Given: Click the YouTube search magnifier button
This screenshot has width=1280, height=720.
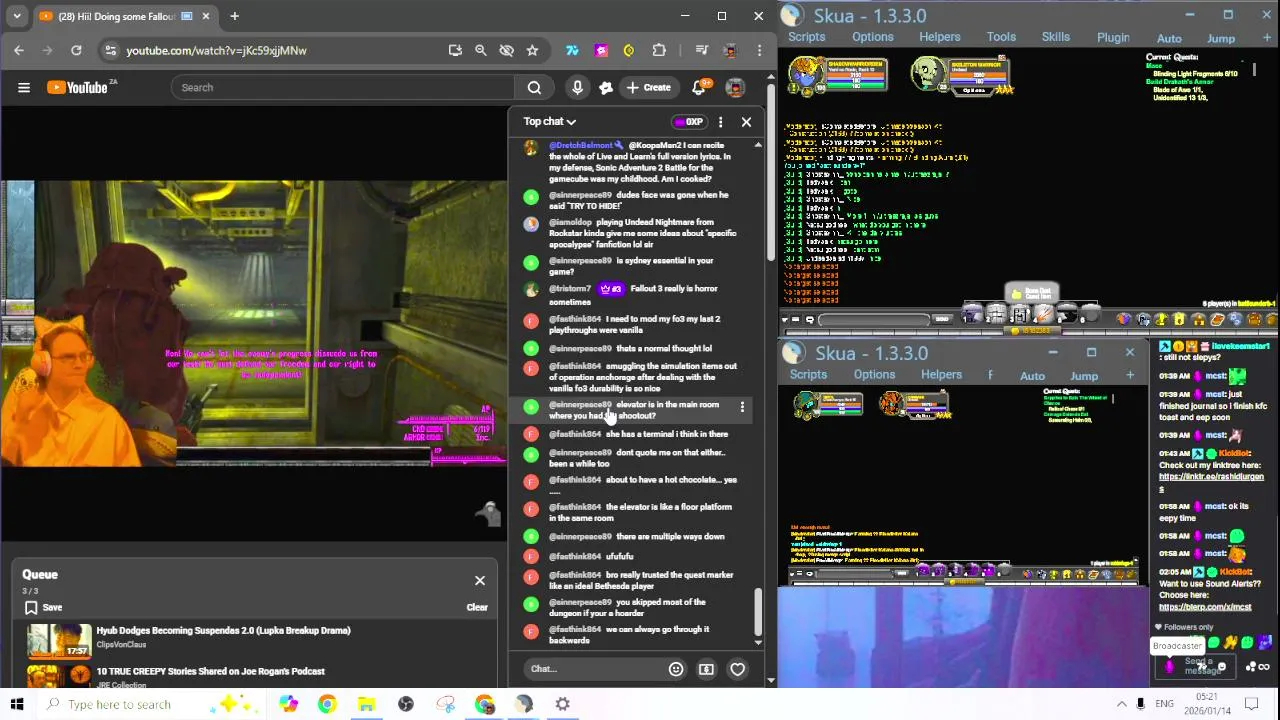Looking at the screenshot, I should tap(534, 87).
